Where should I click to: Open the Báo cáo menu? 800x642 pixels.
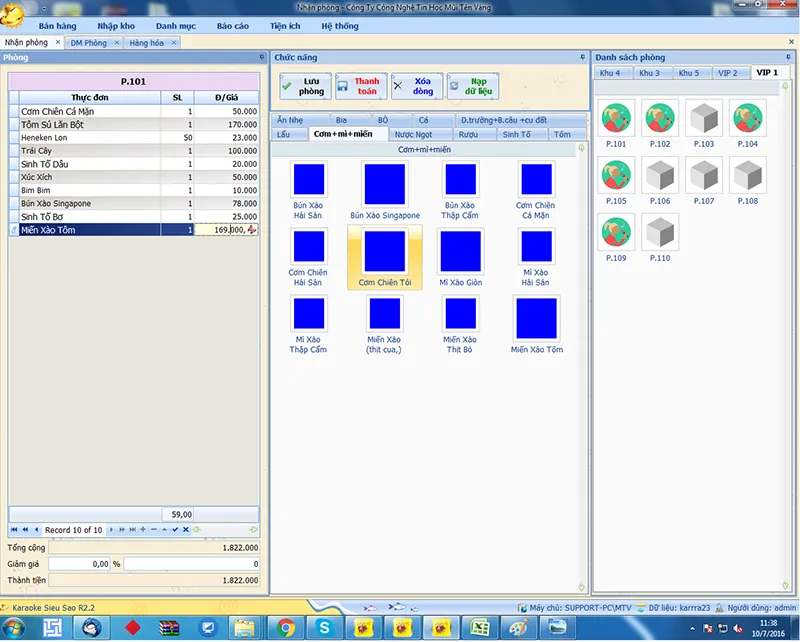point(233,26)
